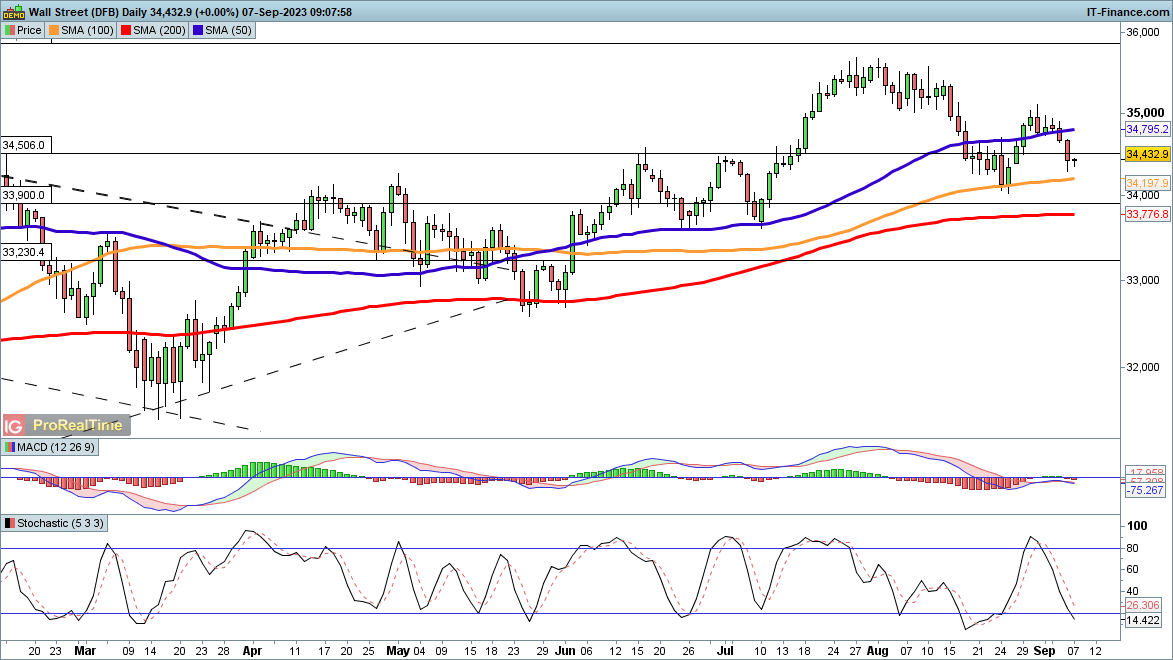Click the 34,506.0 horizontal level label
Viewport: 1173px width, 660px height.
pyautogui.click(x=23, y=145)
